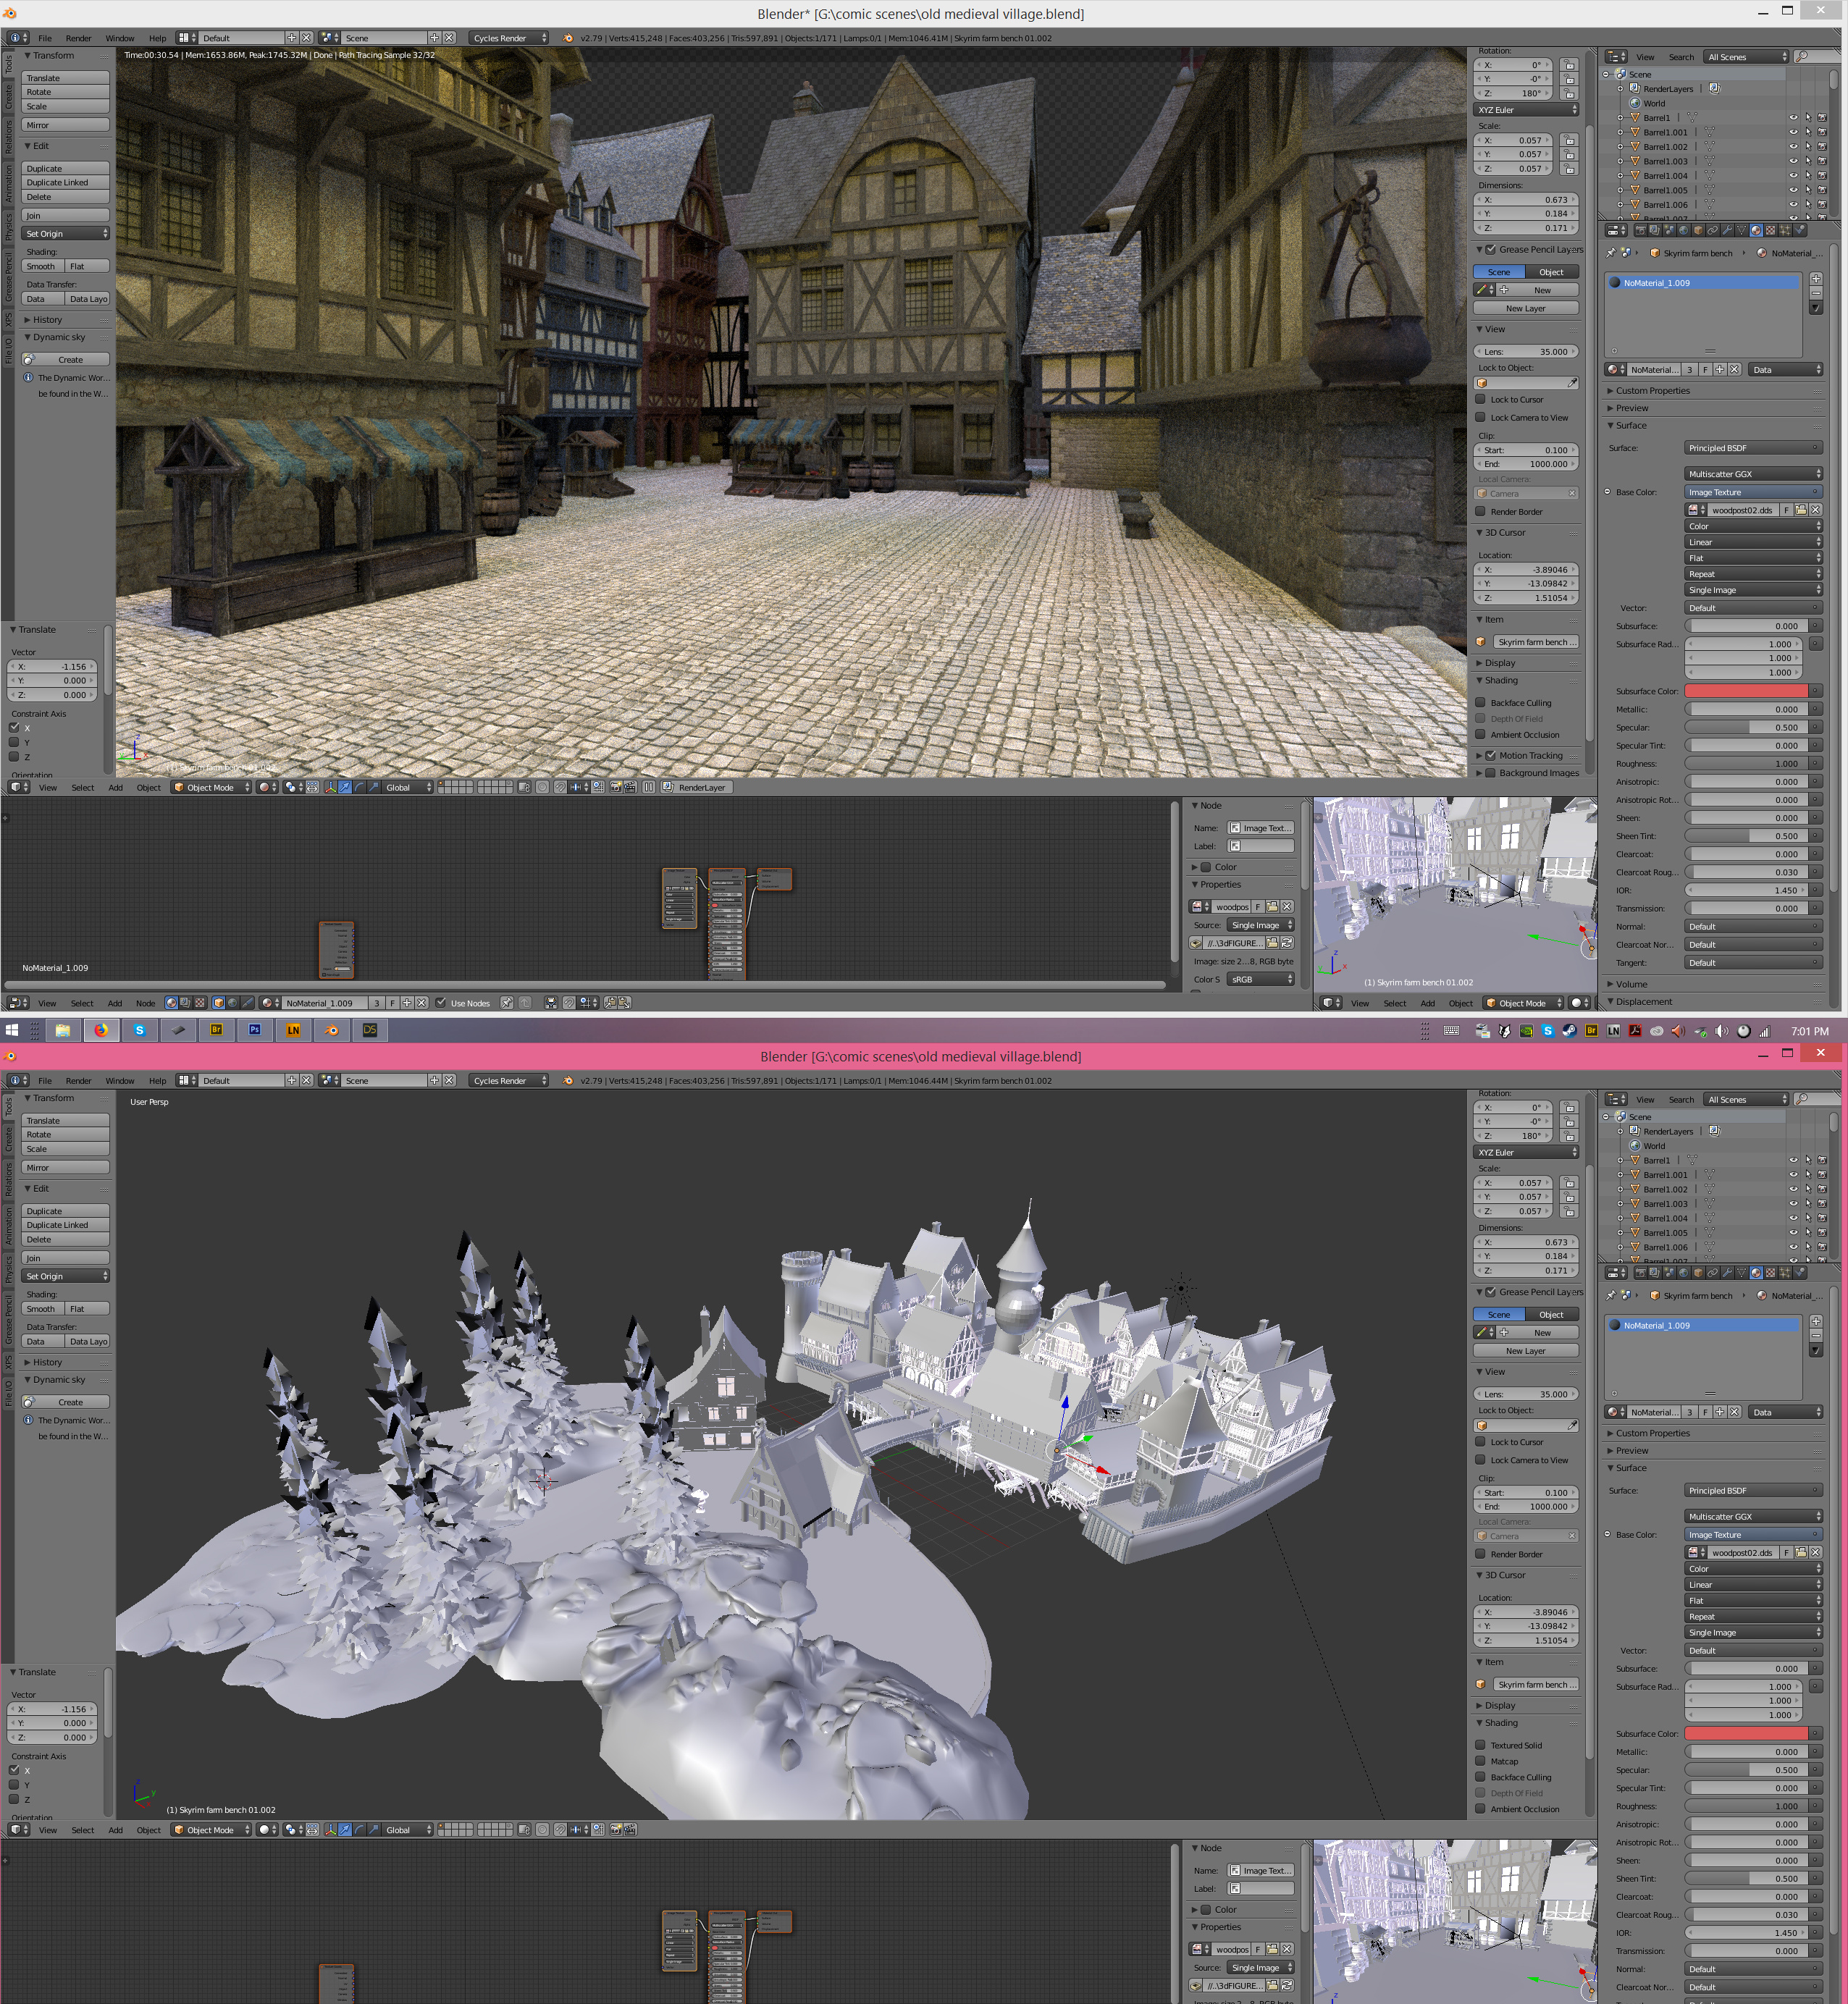Open the Node menu in the node editor header
This screenshot has width=1848, height=2004.
[x=145, y=1003]
